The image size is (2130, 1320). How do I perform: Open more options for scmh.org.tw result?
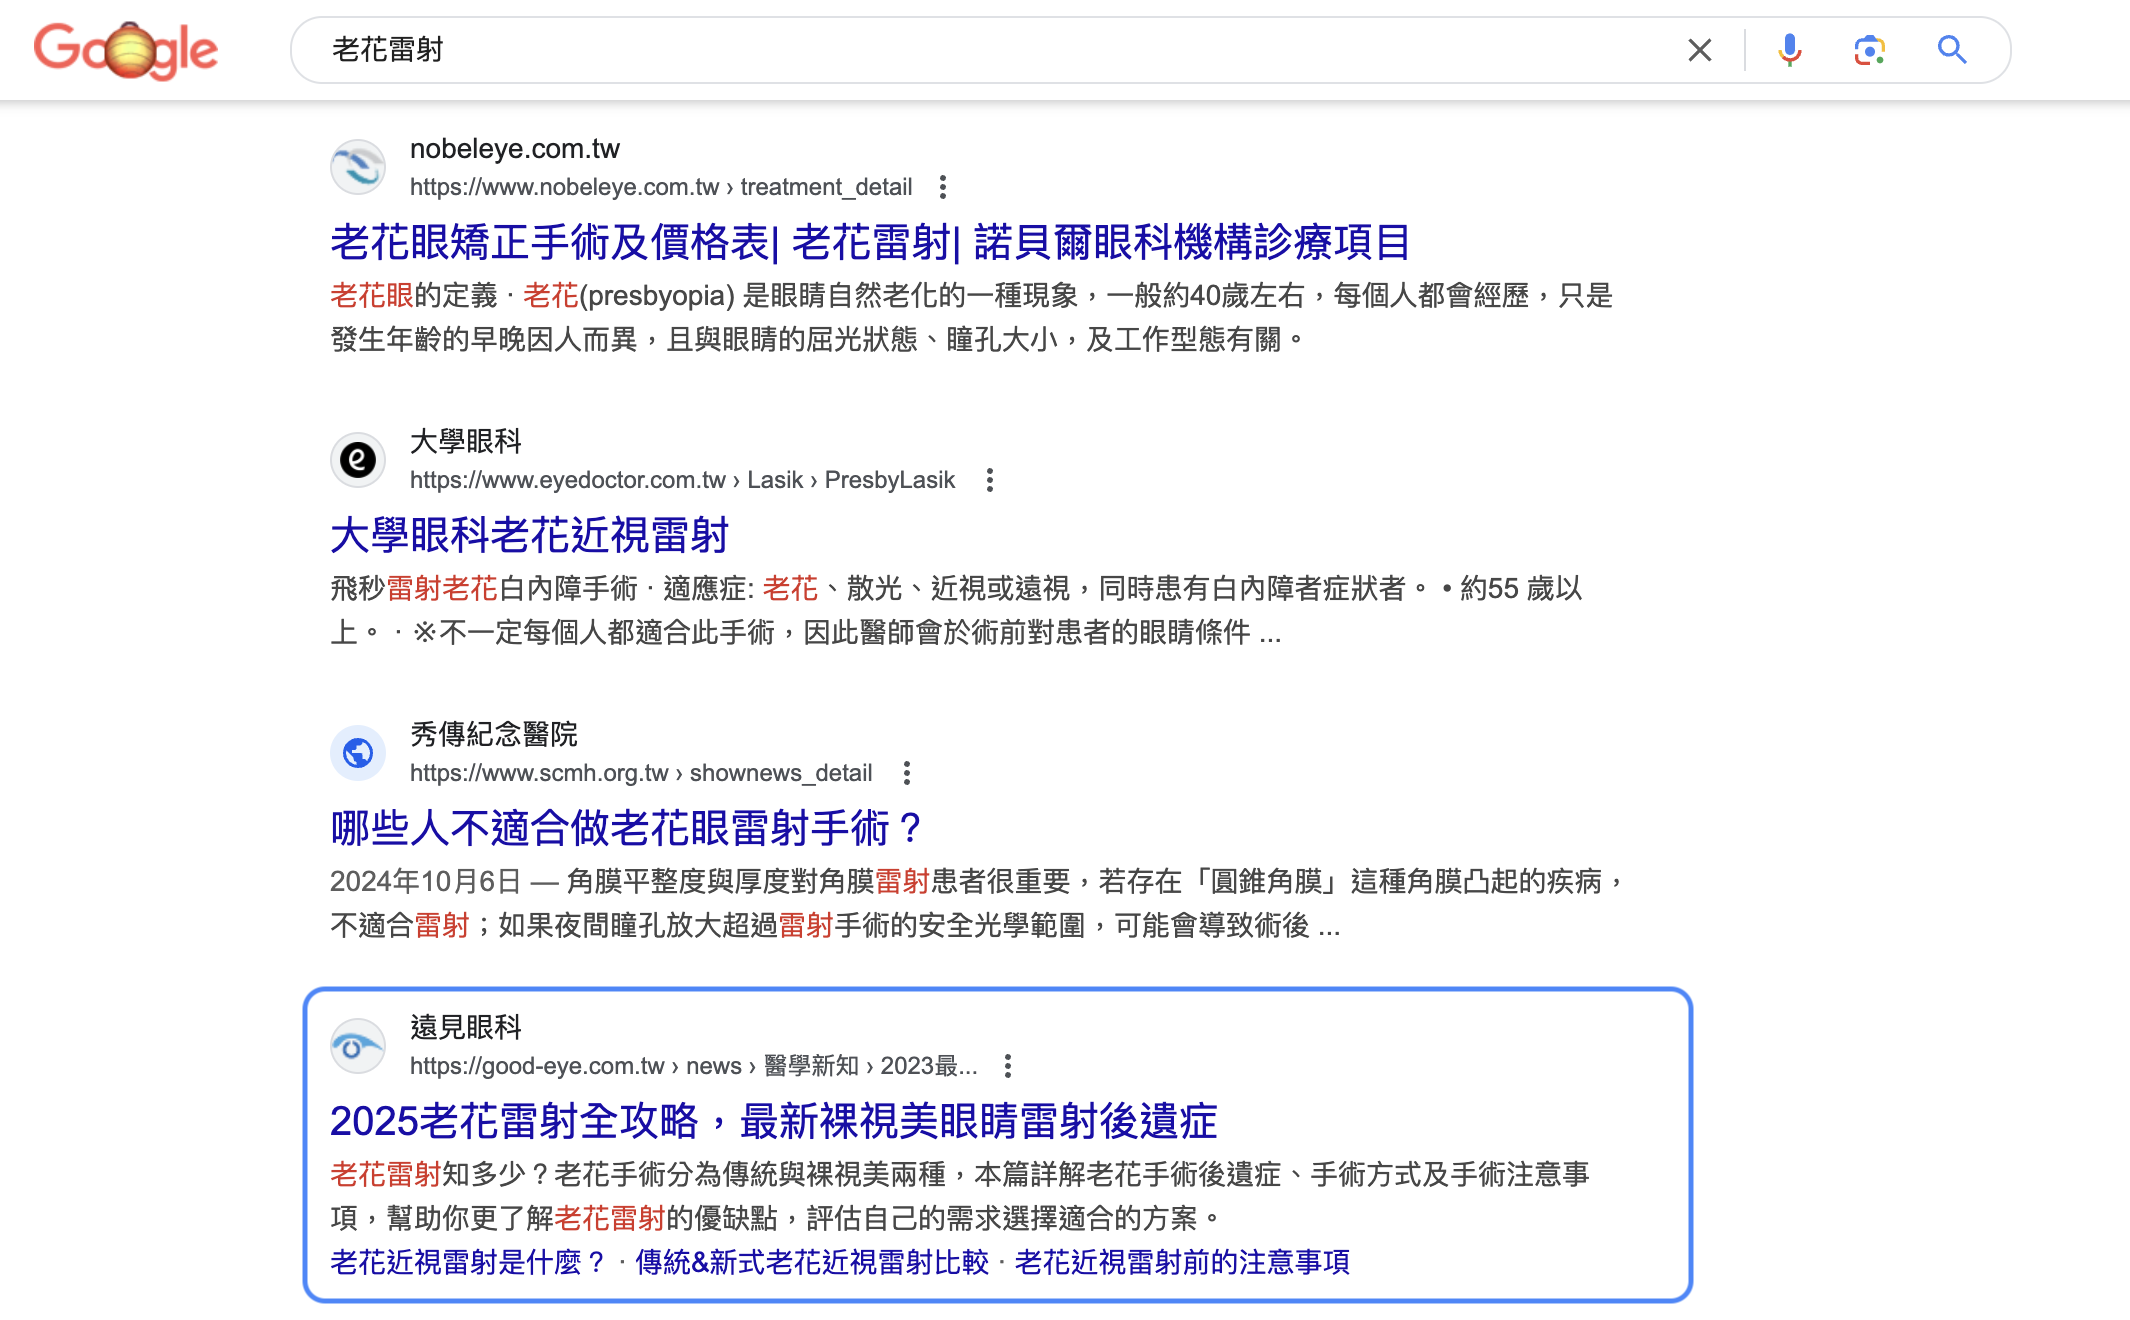pyautogui.click(x=906, y=773)
